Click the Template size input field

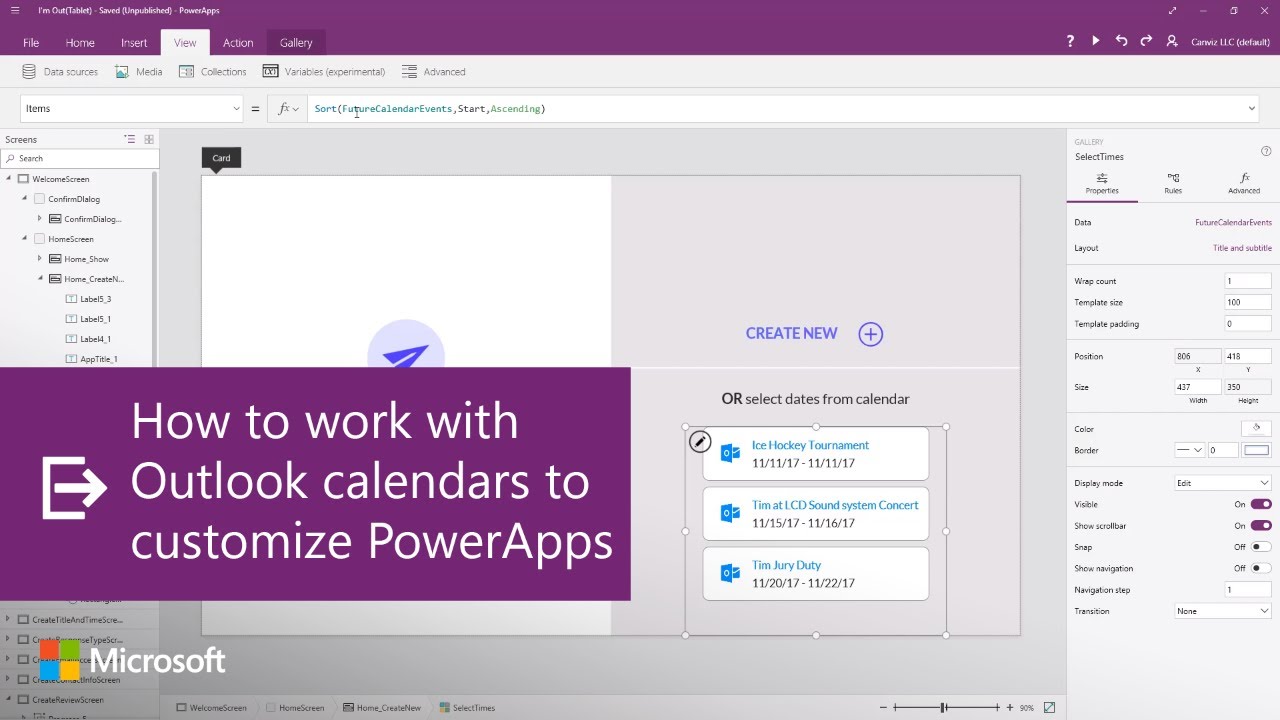click(1248, 302)
